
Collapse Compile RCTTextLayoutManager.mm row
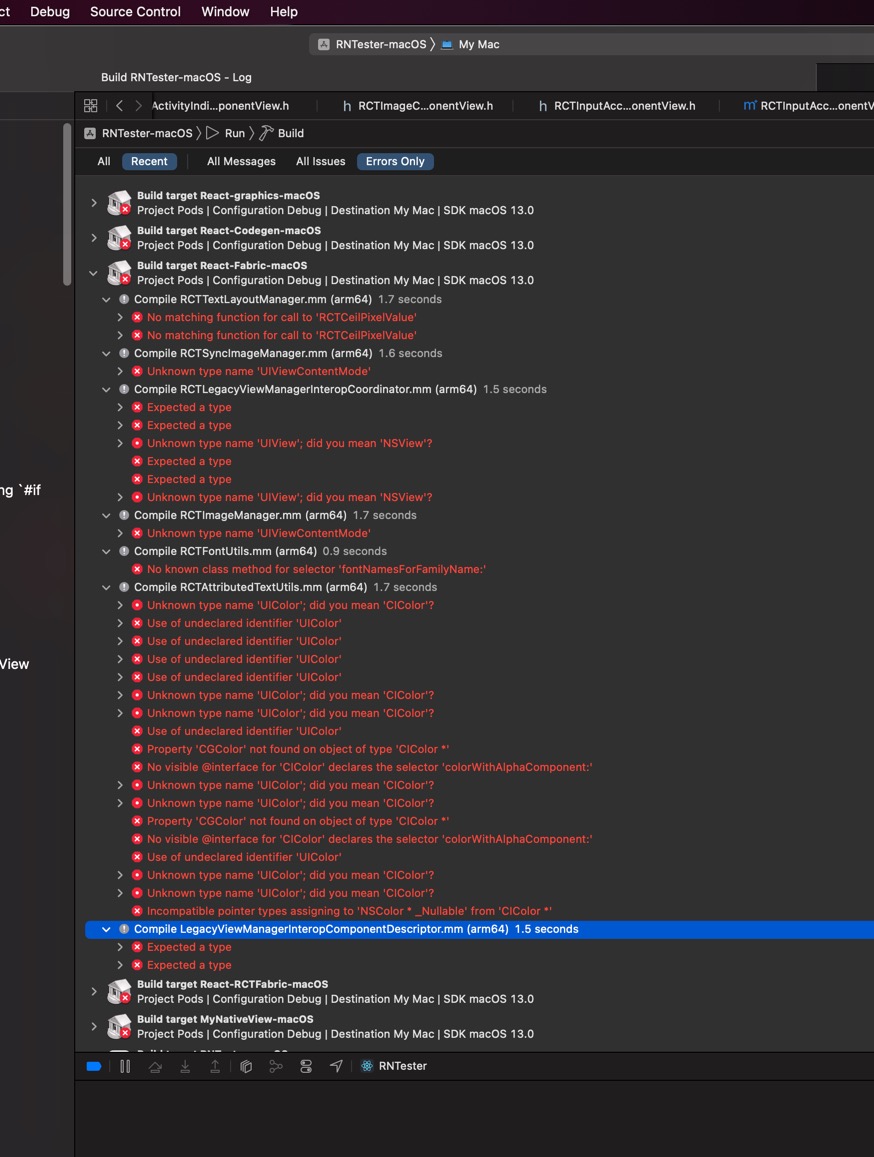pyautogui.click(x=106, y=300)
